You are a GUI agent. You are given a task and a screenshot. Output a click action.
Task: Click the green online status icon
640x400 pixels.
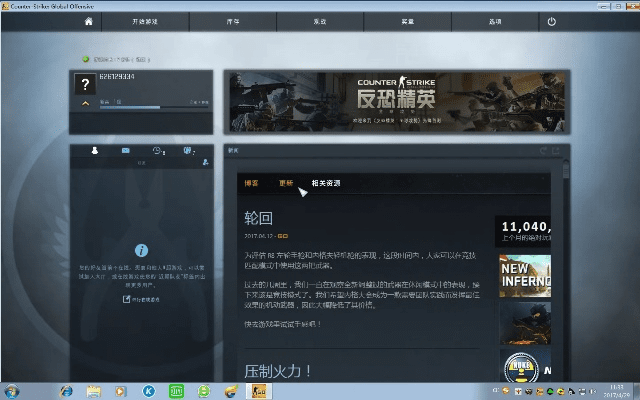coord(86,59)
